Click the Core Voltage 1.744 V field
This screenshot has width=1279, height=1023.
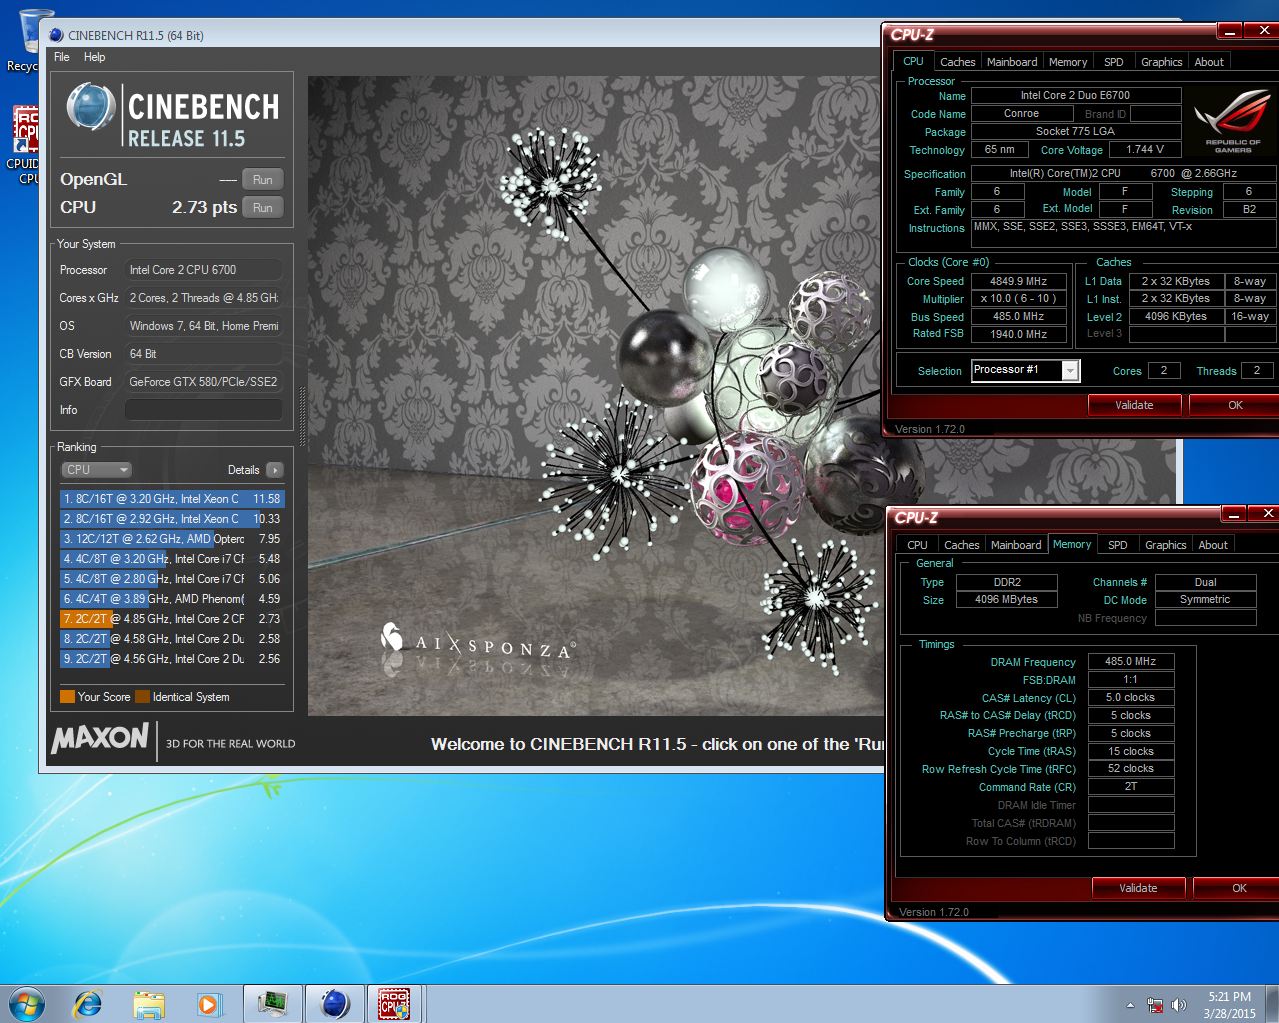1145,150
